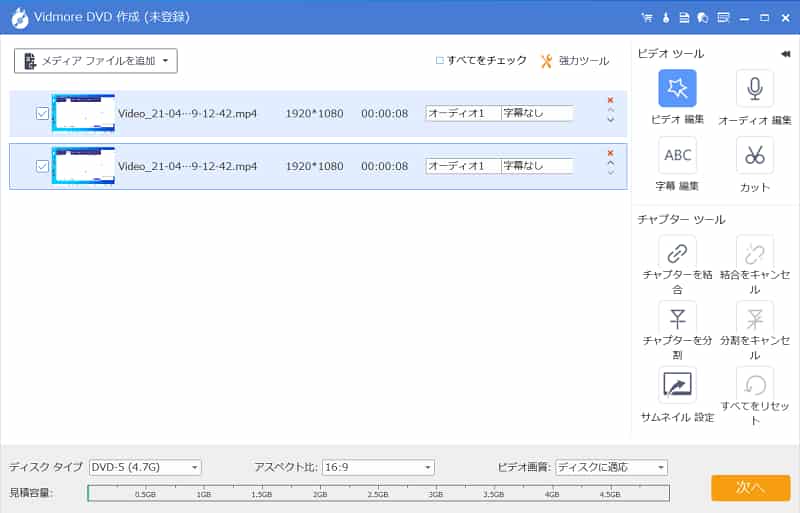
Task: Open the menu list icon in title bar
Action: (x=723, y=18)
